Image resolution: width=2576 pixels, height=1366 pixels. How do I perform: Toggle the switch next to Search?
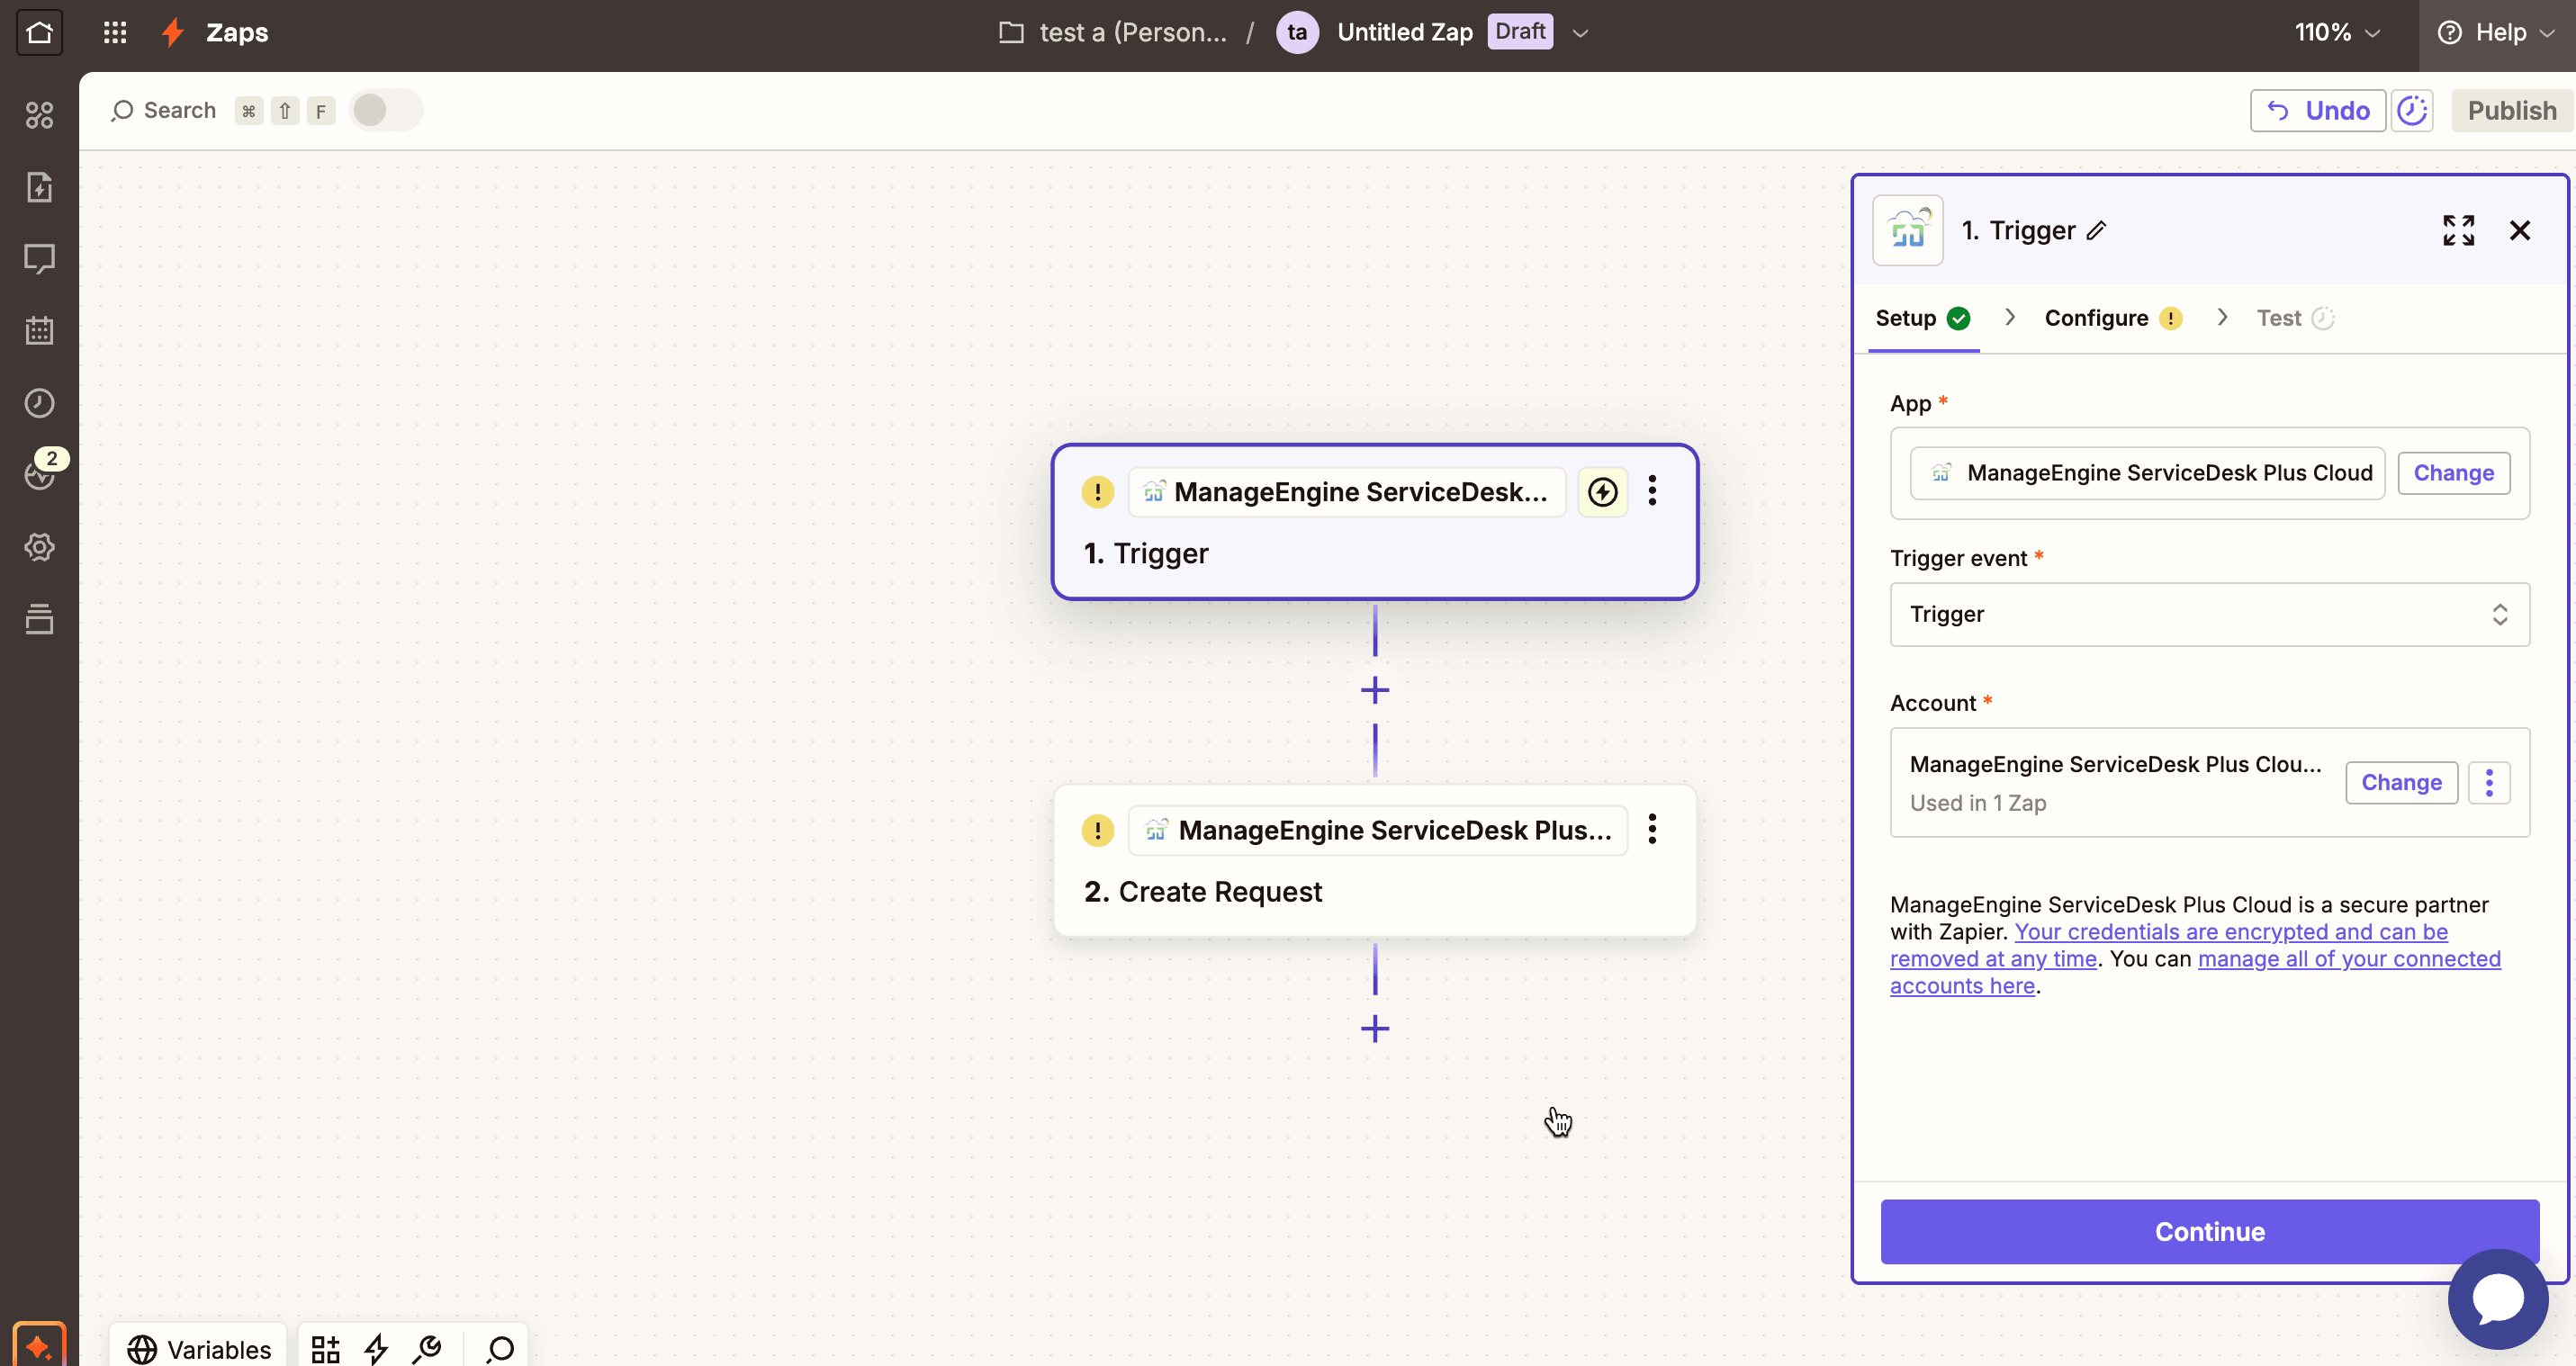(385, 110)
